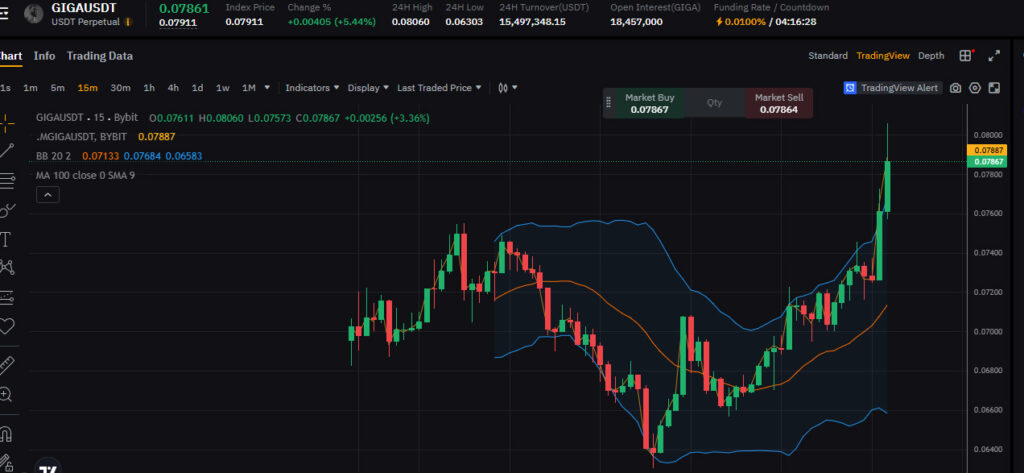Click the blue TradingView Alert clock icon
The height and width of the screenshot is (473, 1024).
coord(850,88)
